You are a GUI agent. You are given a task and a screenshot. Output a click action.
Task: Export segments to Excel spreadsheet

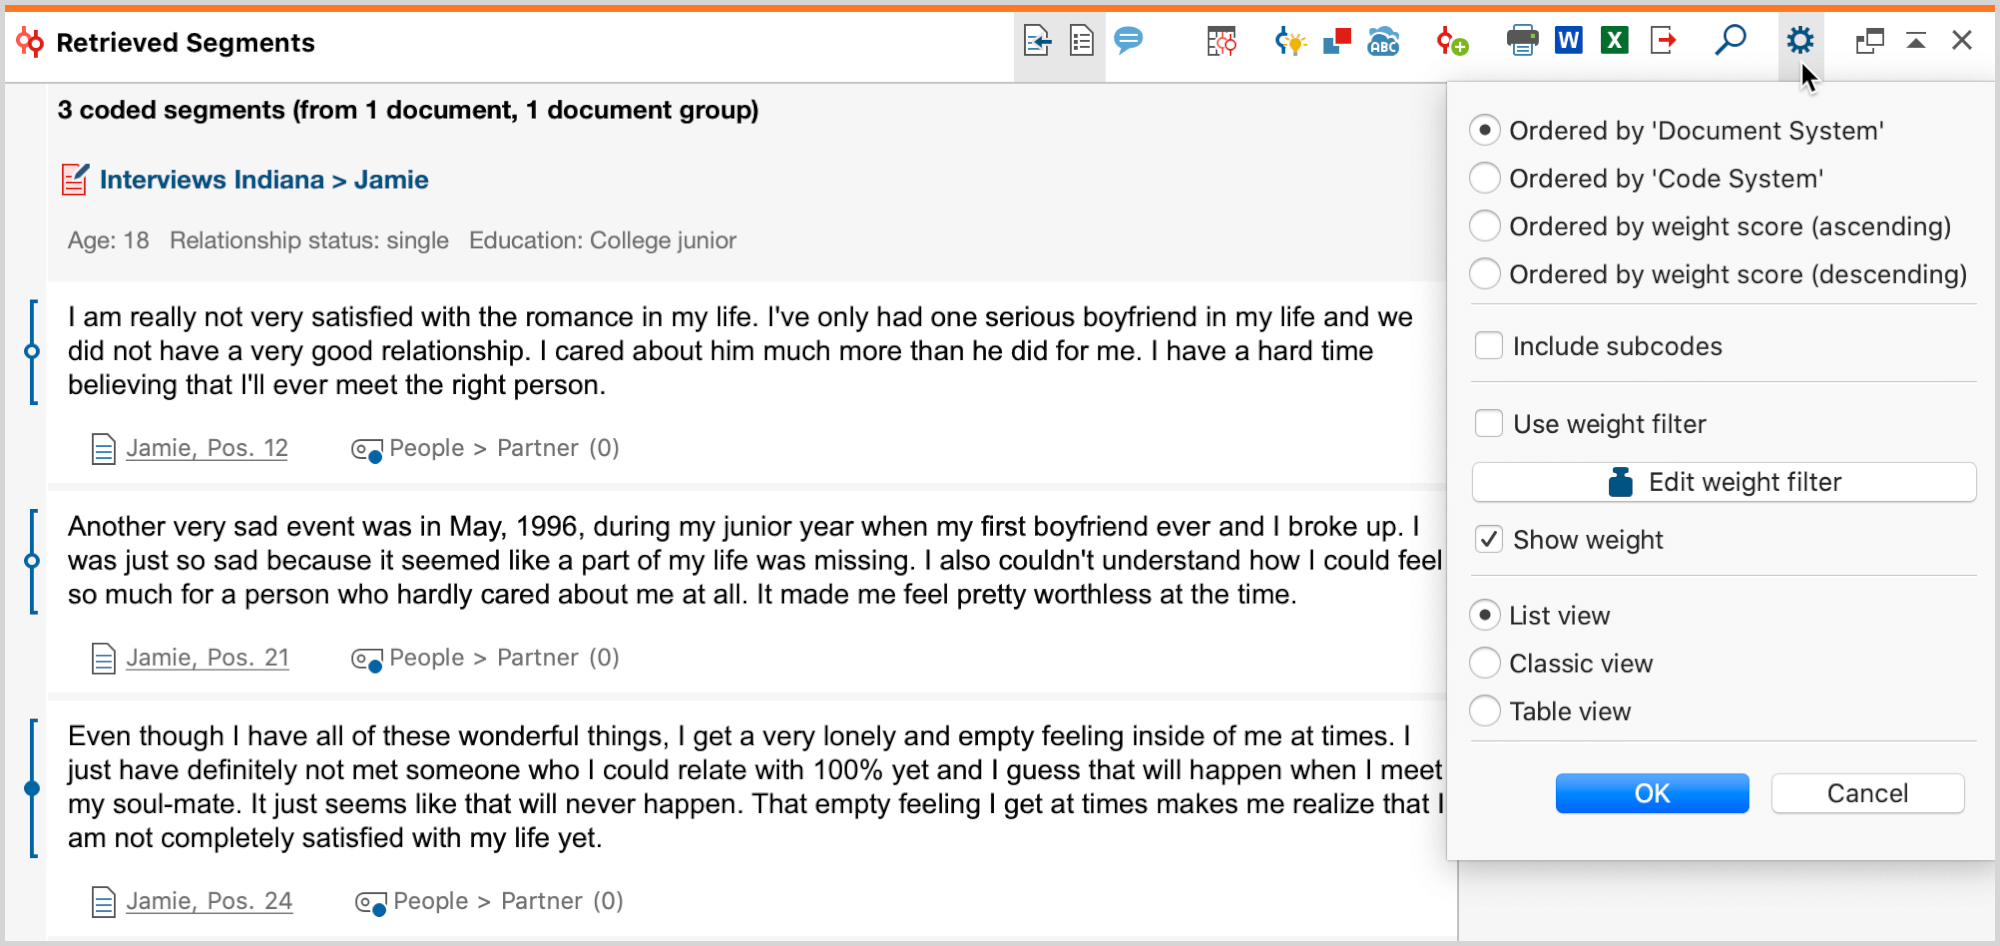tap(1614, 41)
